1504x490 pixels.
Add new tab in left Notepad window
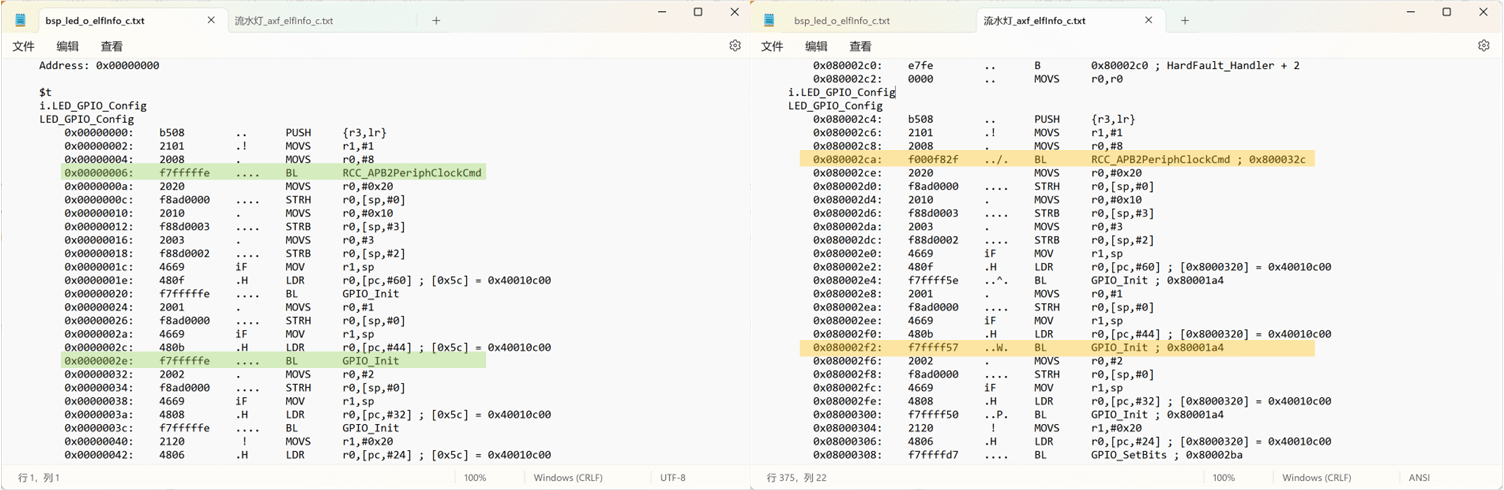pyautogui.click(x=436, y=20)
